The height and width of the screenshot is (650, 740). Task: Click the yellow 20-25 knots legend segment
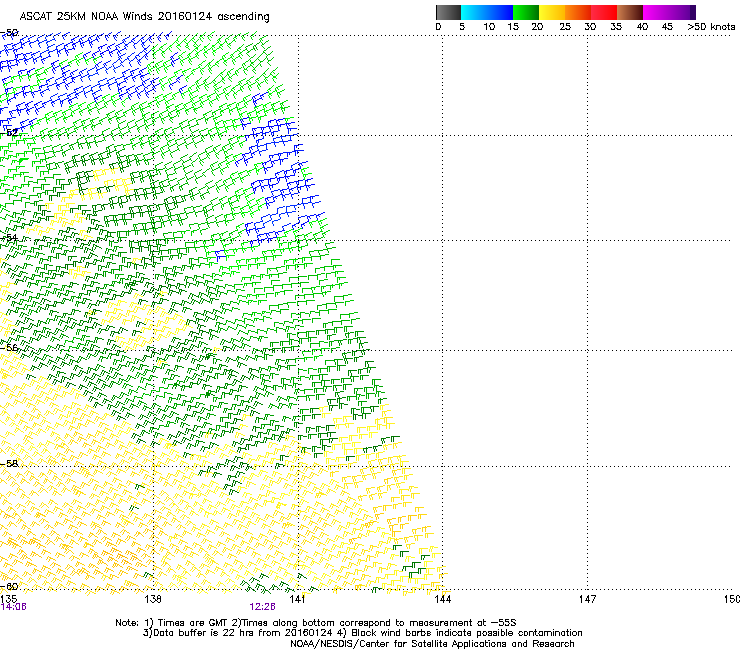click(552, 12)
